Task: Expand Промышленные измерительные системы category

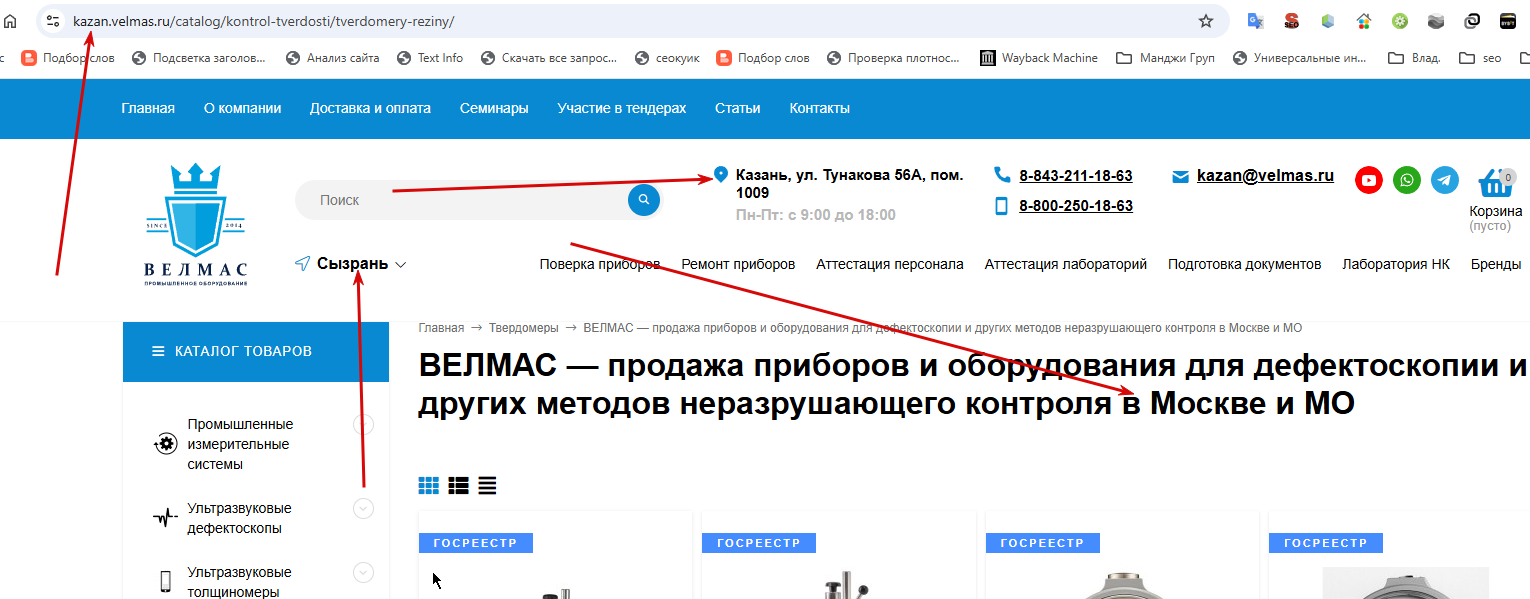Action: coord(364,425)
